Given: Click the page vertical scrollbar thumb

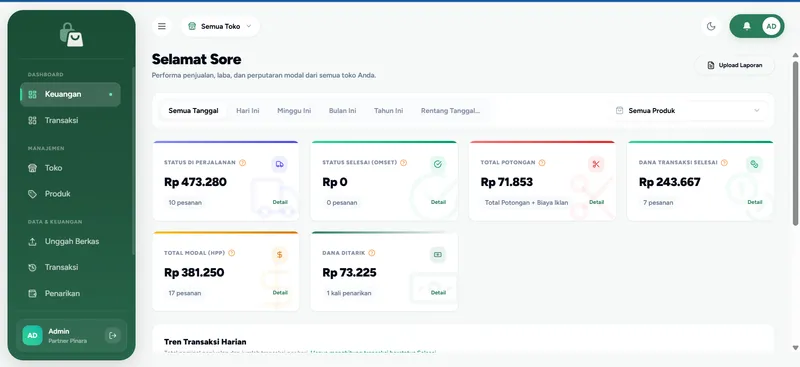Looking at the screenshot, I should point(795,143).
